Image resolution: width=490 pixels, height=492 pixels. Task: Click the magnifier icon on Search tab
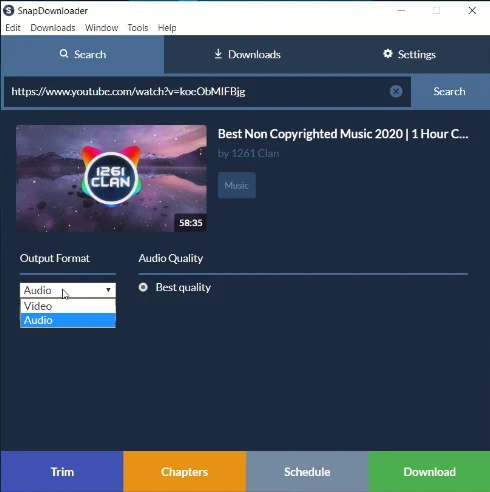pyautogui.click(x=64, y=54)
